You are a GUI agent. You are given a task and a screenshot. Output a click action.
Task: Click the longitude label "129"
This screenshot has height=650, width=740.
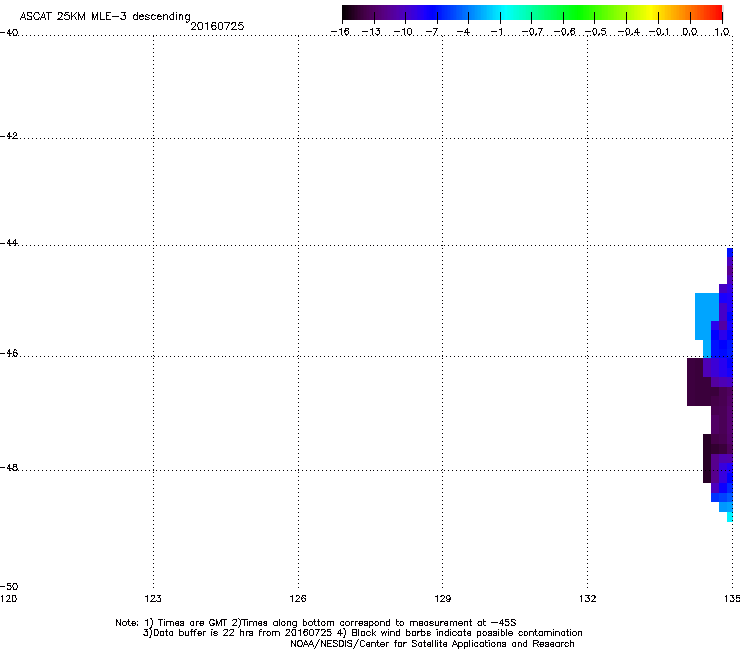(x=443, y=599)
